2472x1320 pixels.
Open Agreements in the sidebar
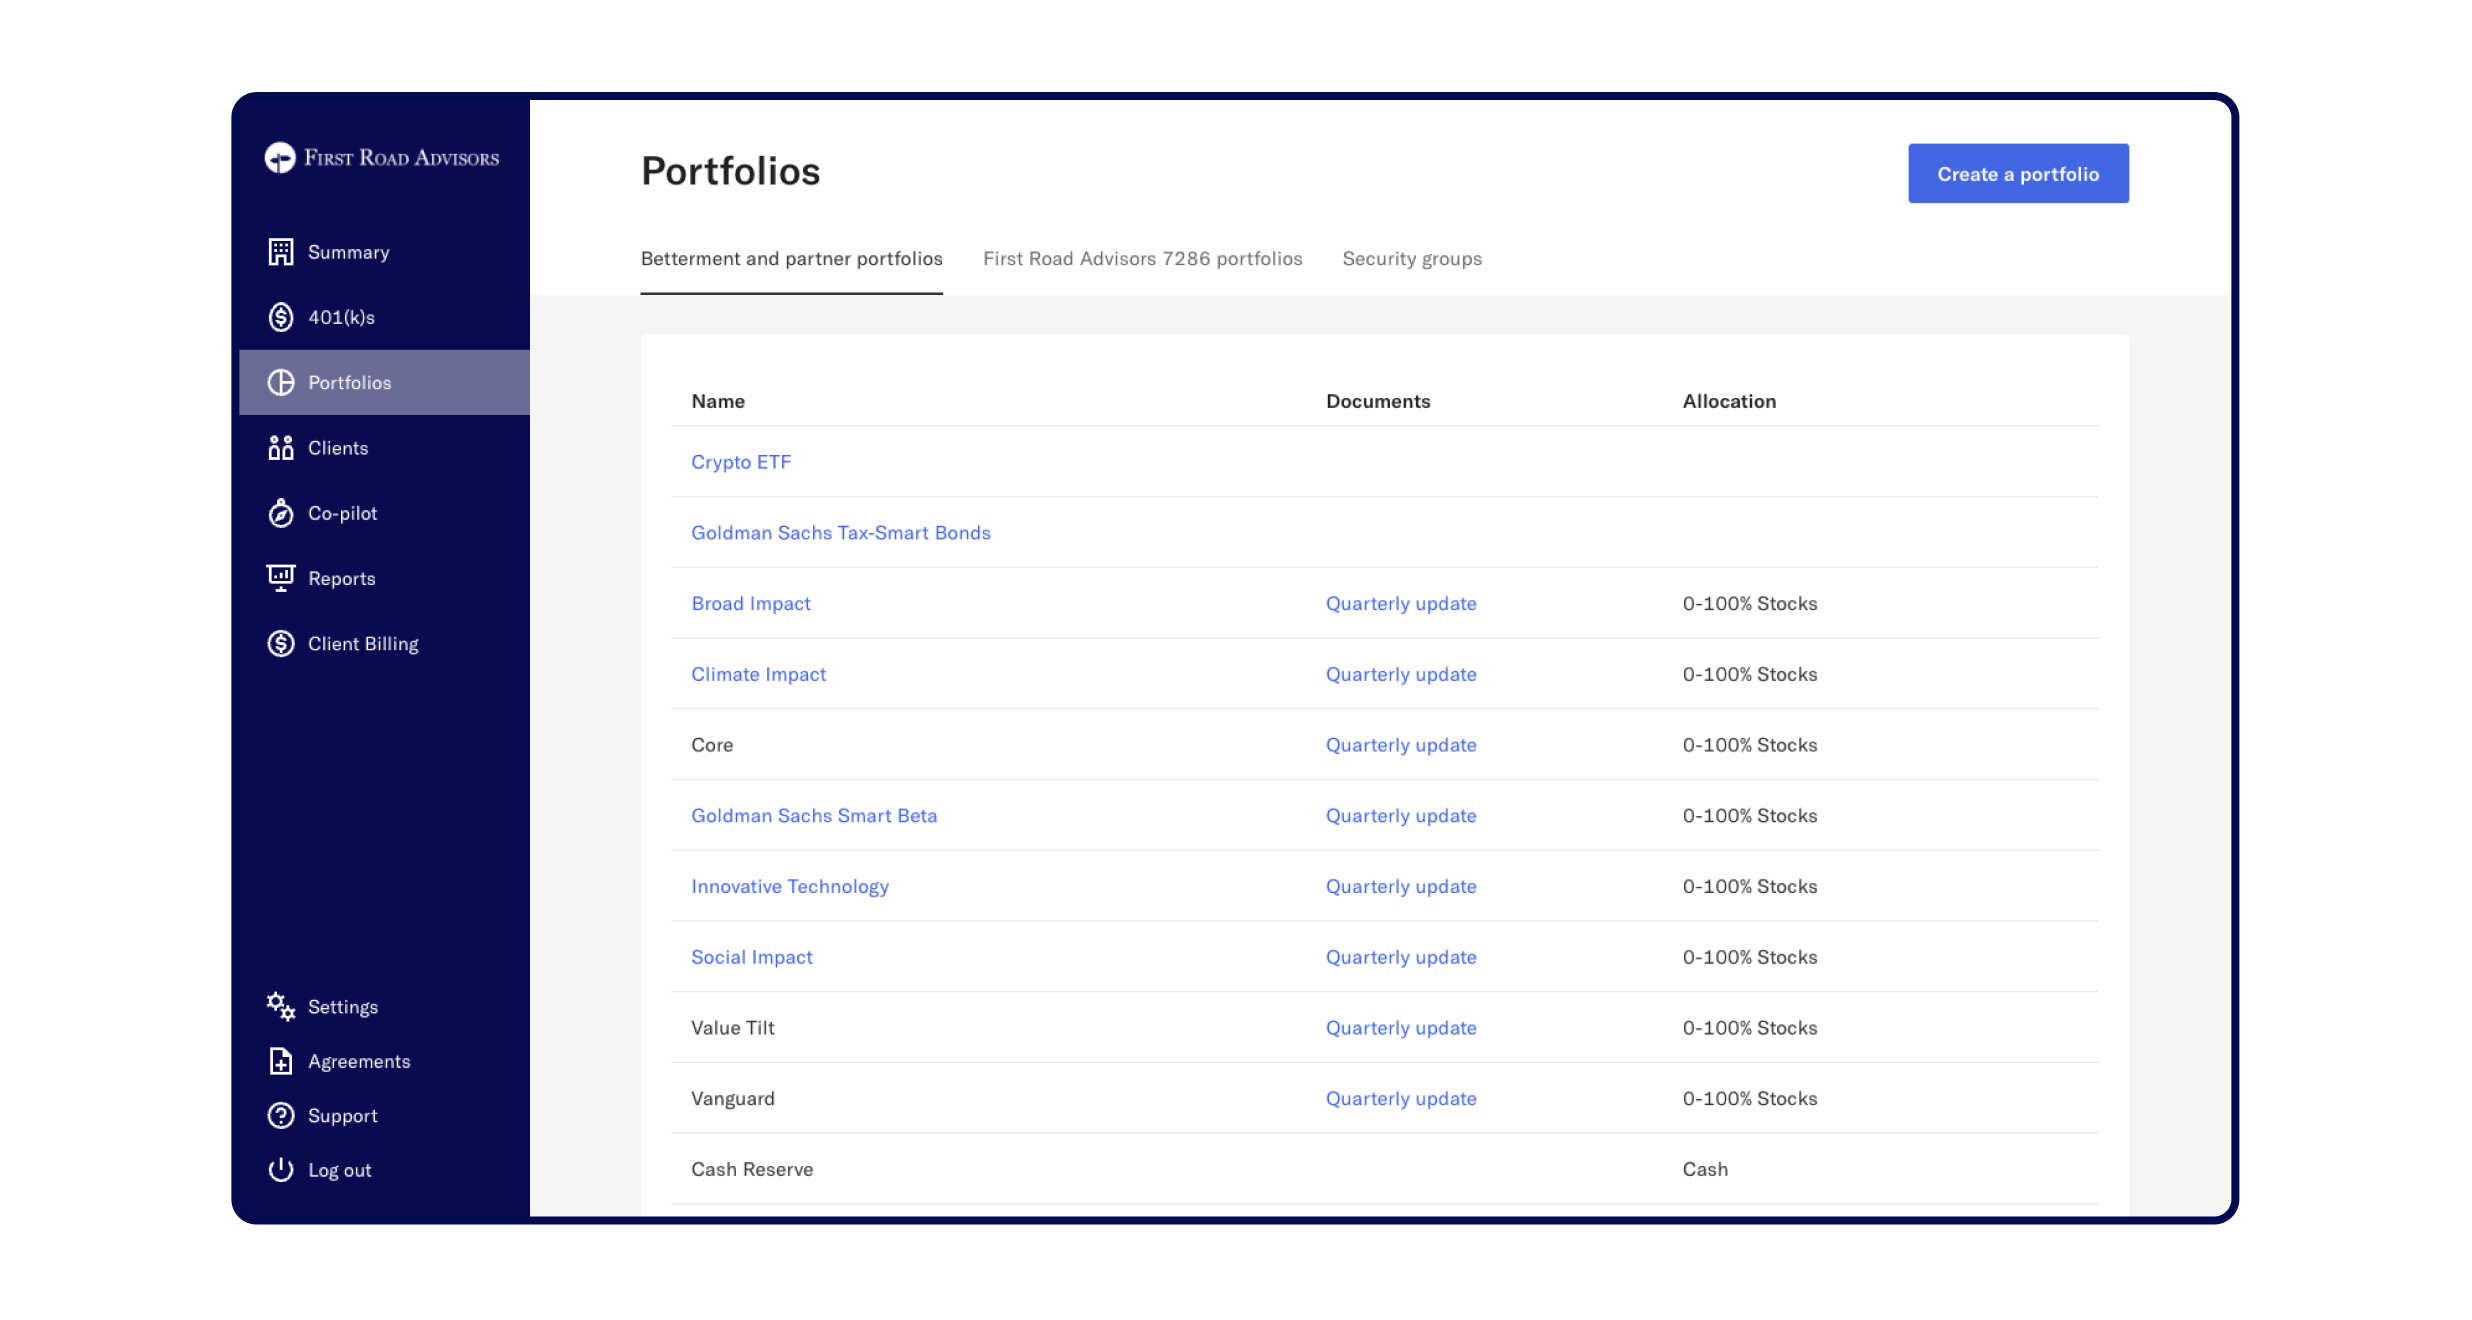[359, 1061]
